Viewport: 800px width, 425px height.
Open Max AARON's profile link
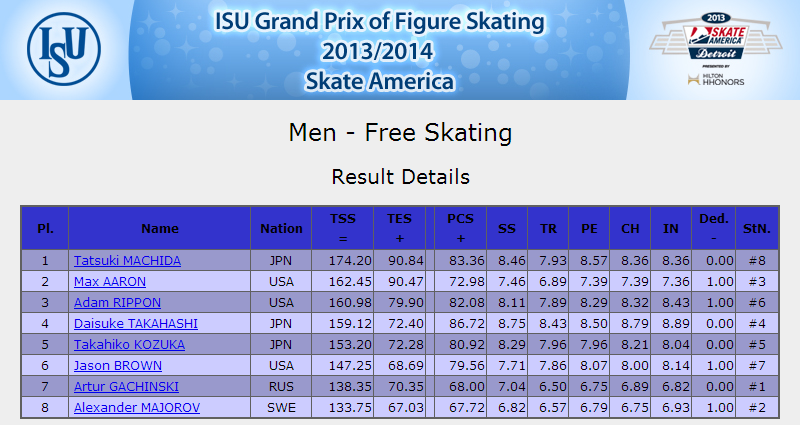(110, 282)
